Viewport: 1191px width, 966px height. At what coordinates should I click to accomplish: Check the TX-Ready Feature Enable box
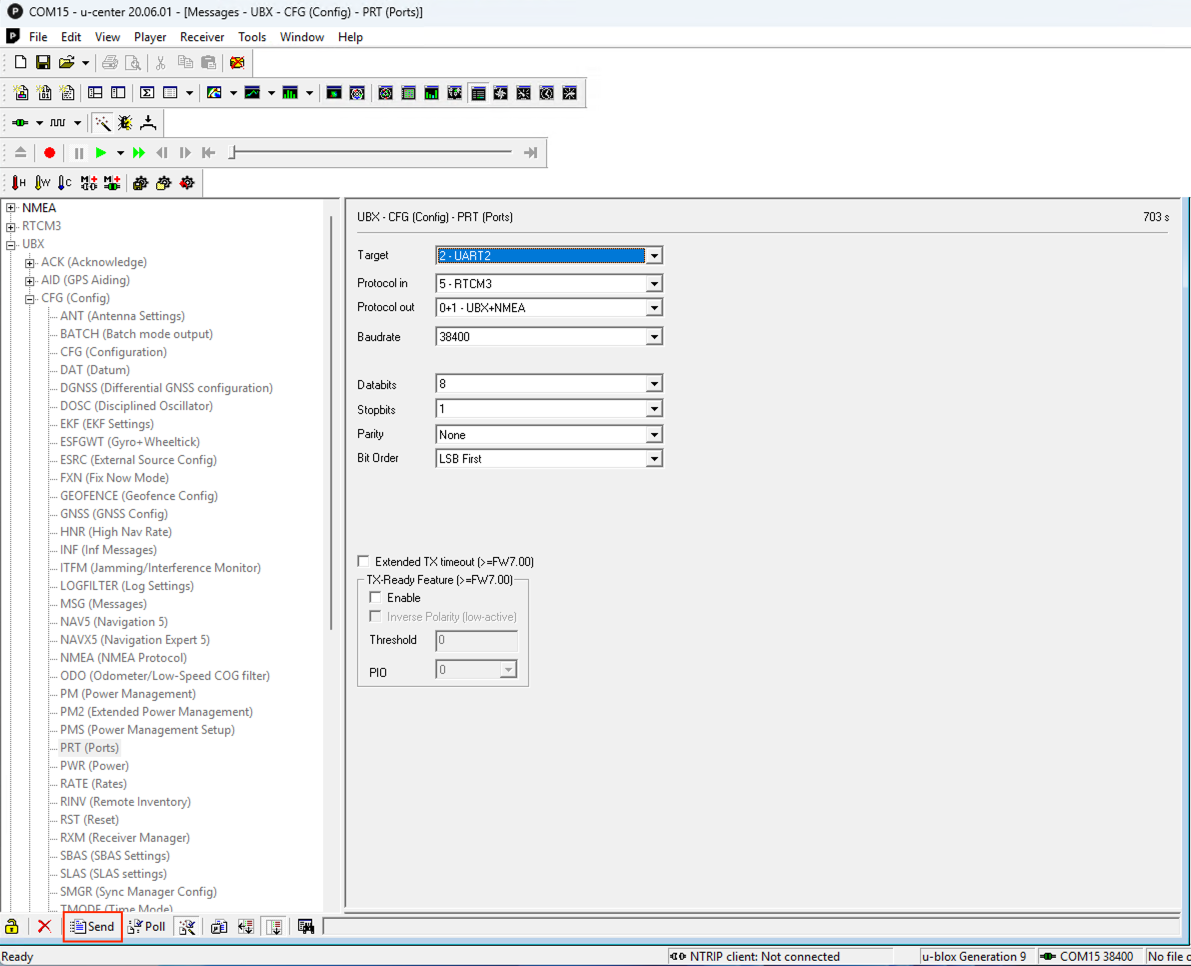click(376, 598)
